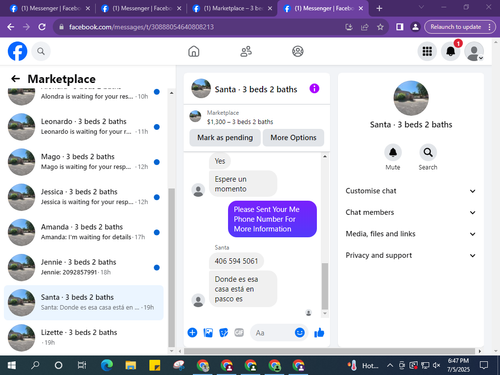The width and height of the screenshot is (500, 375).
Task: Toggle browser side panel
Action: tap(399, 27)
